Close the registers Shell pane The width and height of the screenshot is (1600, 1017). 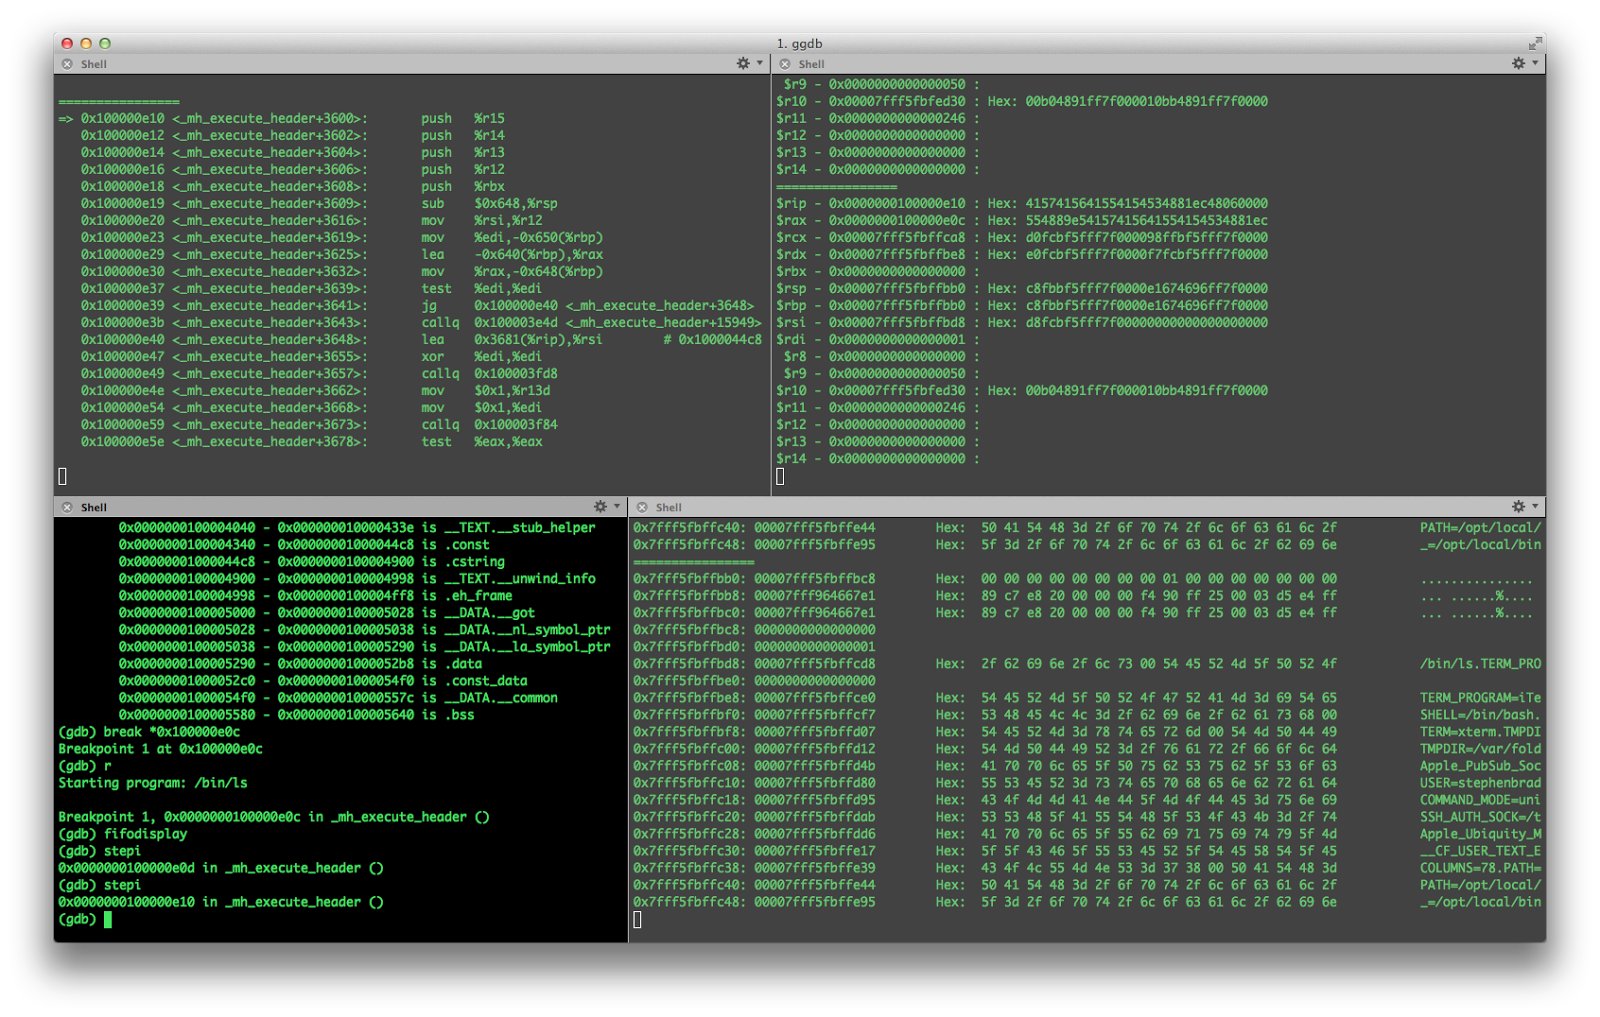point(785,64)
